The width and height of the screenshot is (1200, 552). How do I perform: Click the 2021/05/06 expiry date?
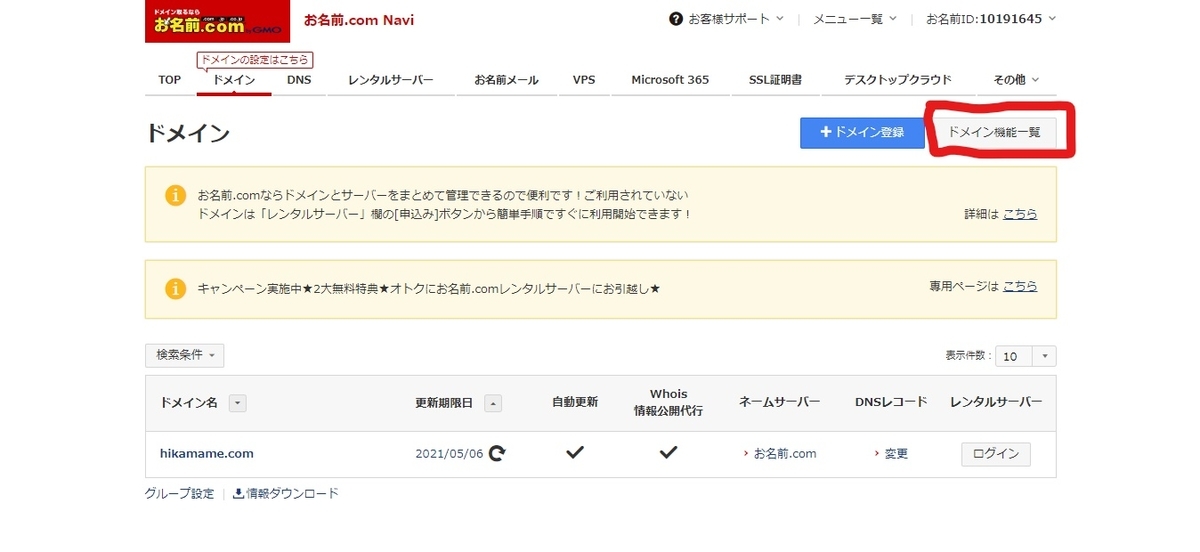coord(449,453)
